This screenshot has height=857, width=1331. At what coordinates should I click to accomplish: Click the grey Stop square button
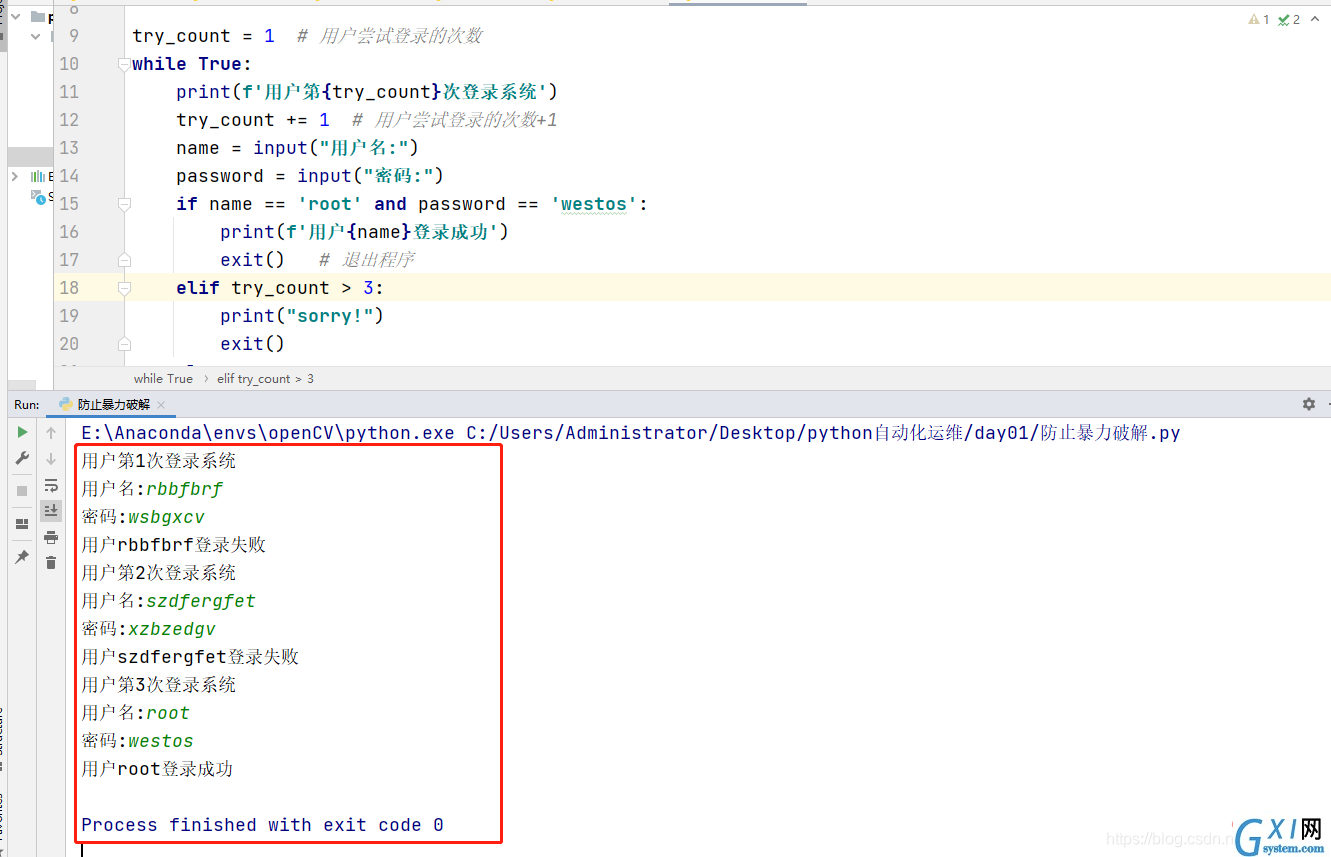[22, 491]
